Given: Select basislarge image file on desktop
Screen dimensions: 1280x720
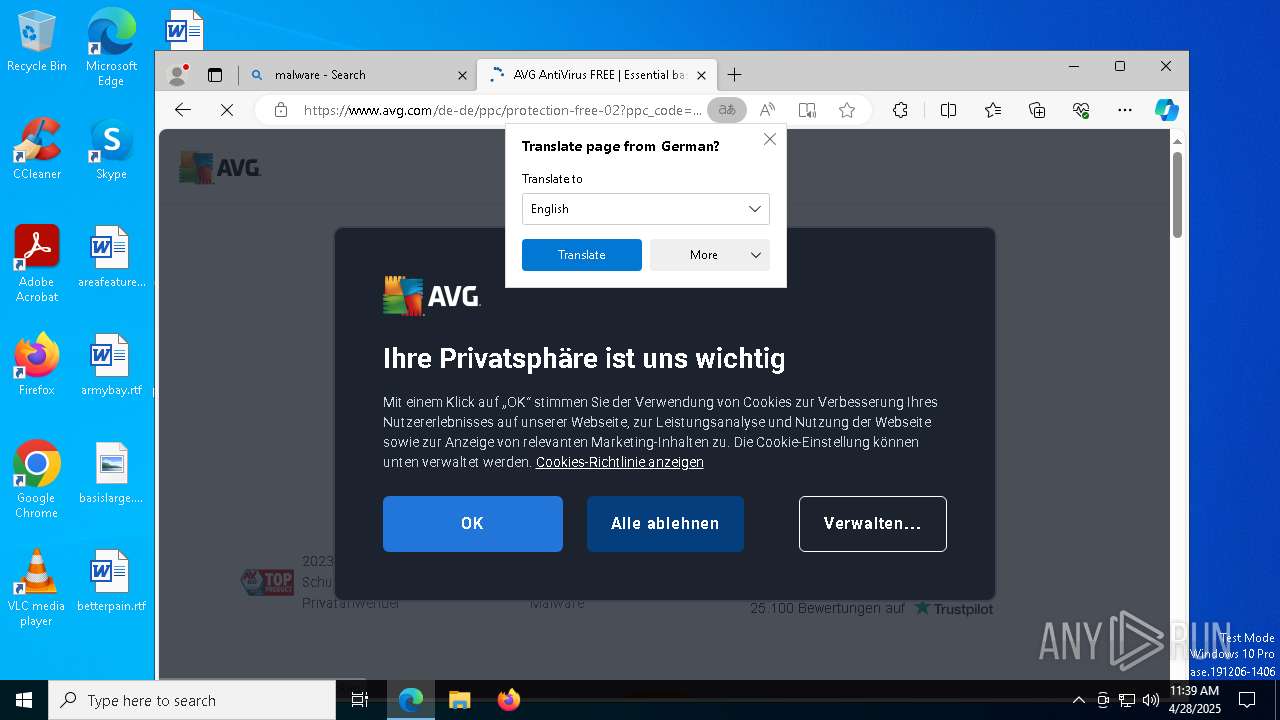Looking at the screenshot, I should click(x=111, y=472).
